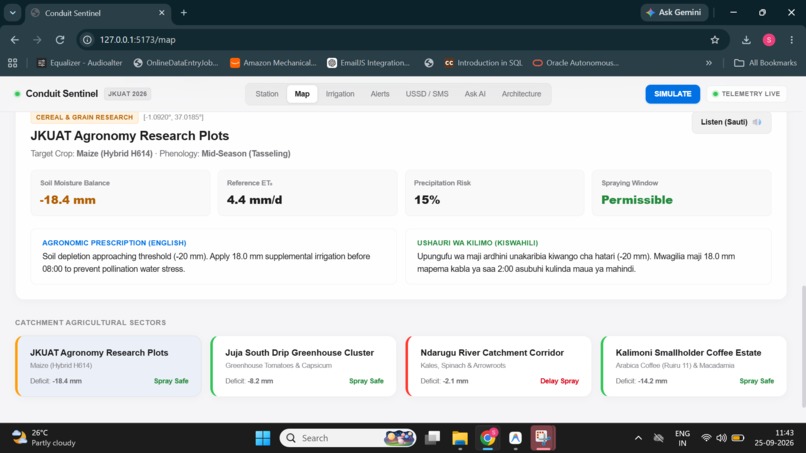Click the taskbar Search box
This screenshot has height=453, width=806.
[x=348, y=438]
